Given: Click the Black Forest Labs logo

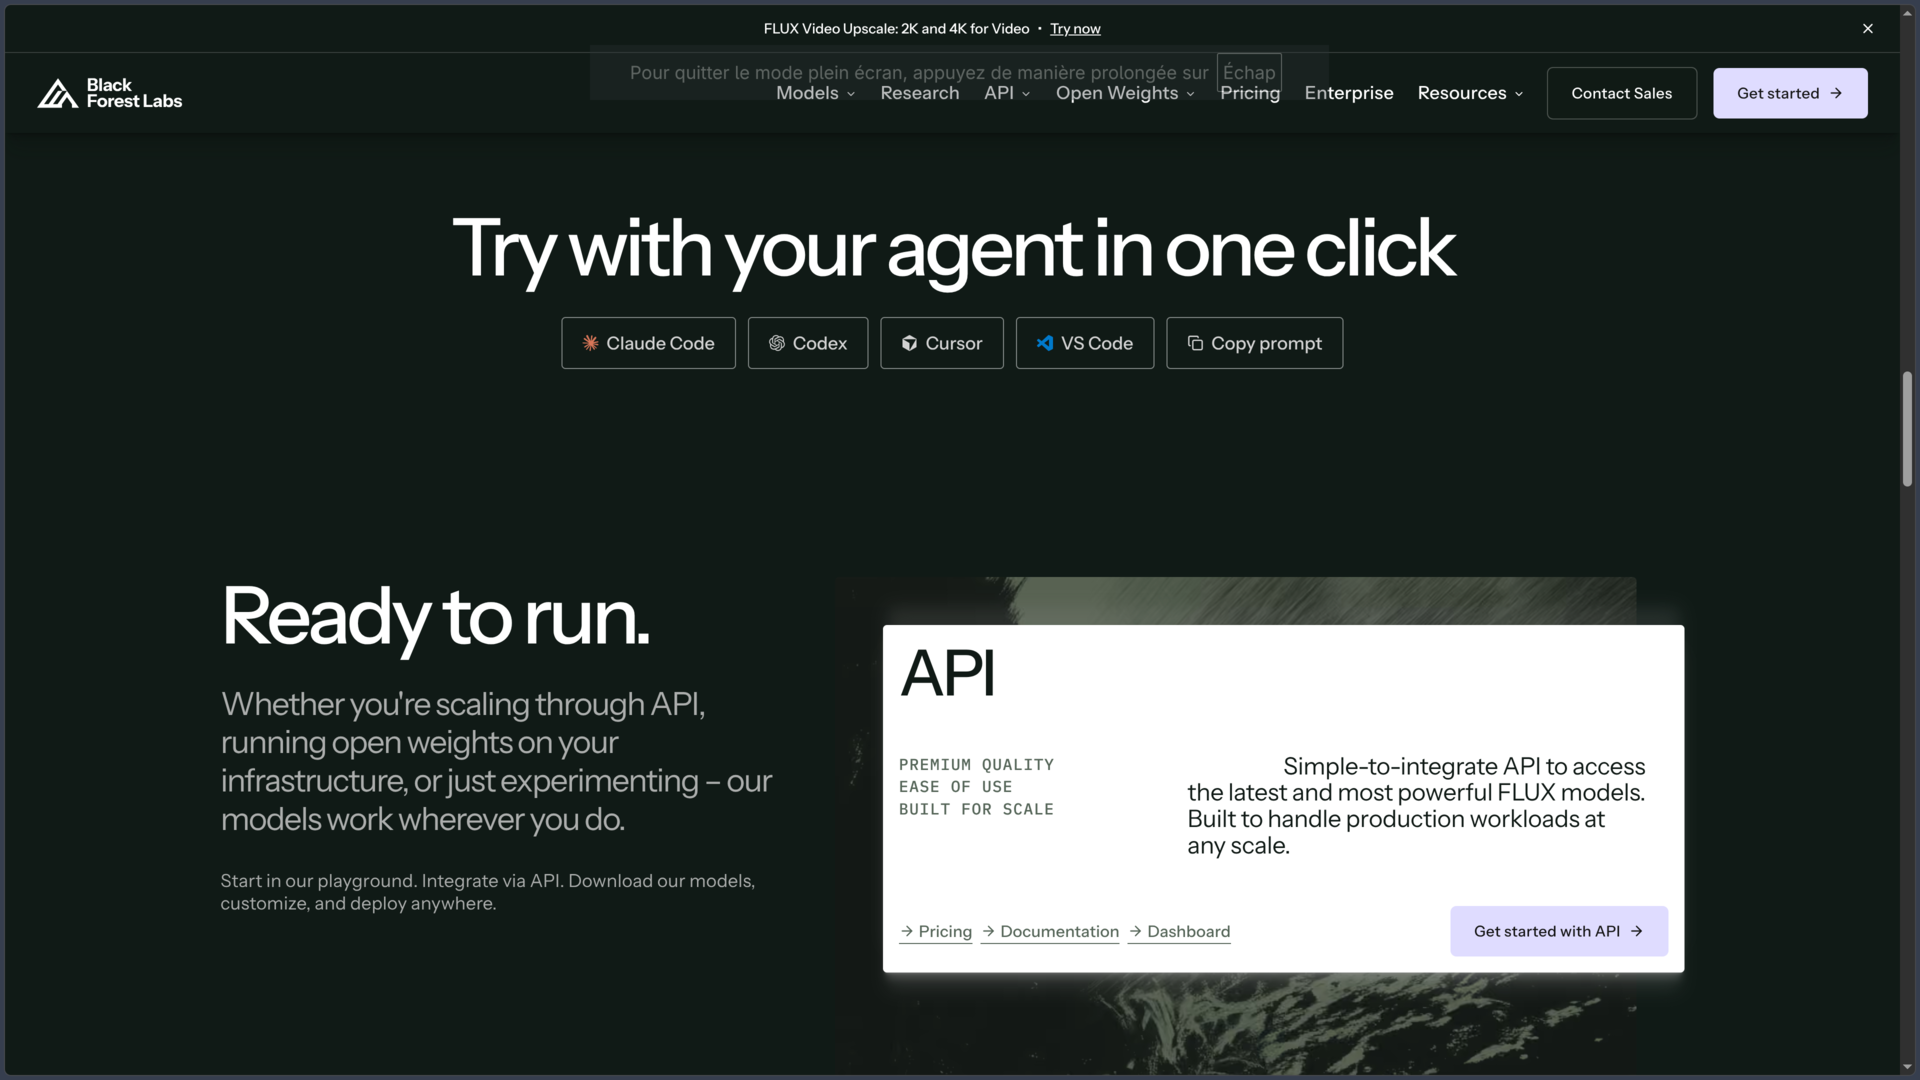Looking at the screenshot, I should pyautogui.click(x=110, y=93).
